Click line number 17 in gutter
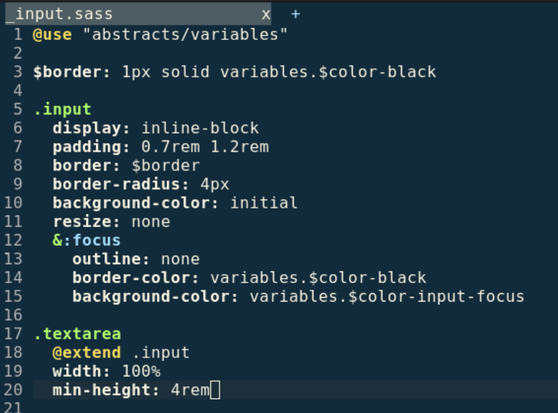This screenshot has width=558, height=413. point(13,334)
